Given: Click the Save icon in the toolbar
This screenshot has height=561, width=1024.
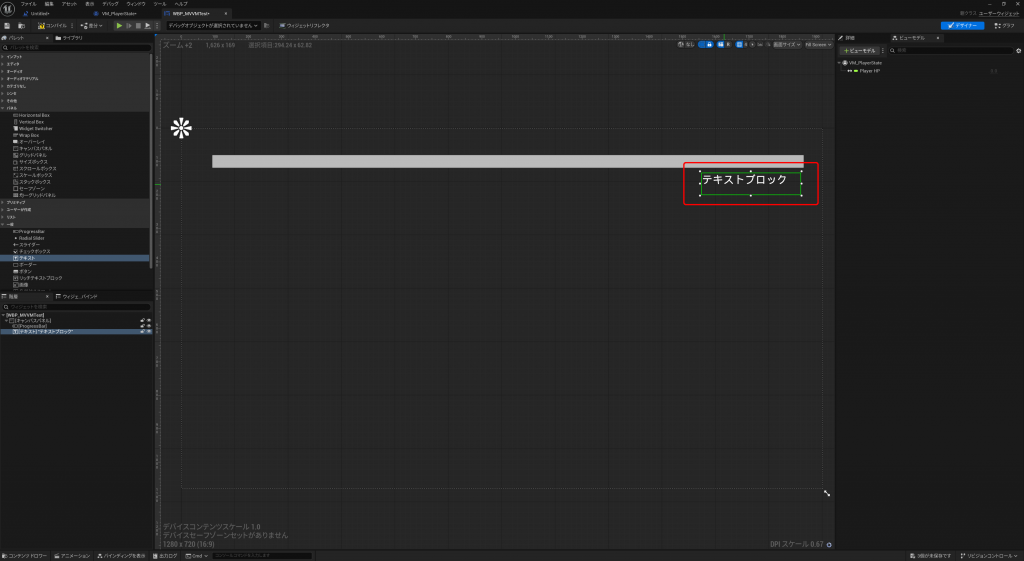Looking at the screenshot, I should (x=8, y=25).
